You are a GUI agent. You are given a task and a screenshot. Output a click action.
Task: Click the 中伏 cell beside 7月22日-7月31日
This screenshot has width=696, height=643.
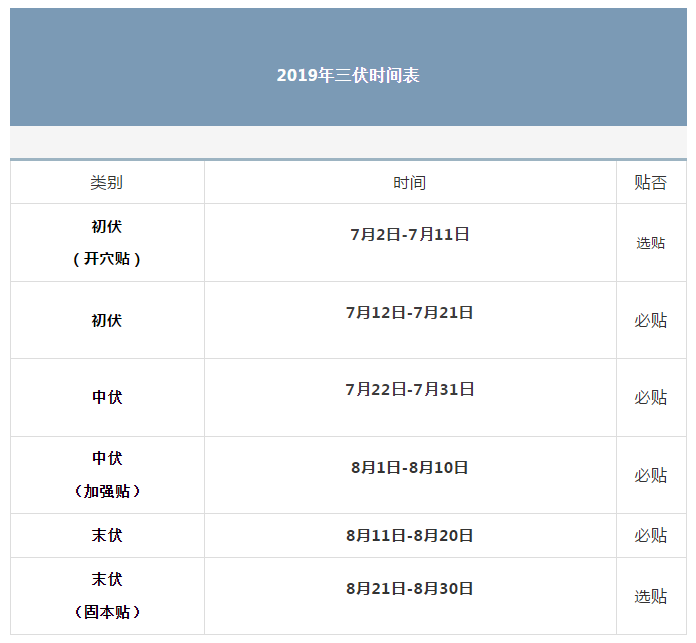click(x=106, y=398)
